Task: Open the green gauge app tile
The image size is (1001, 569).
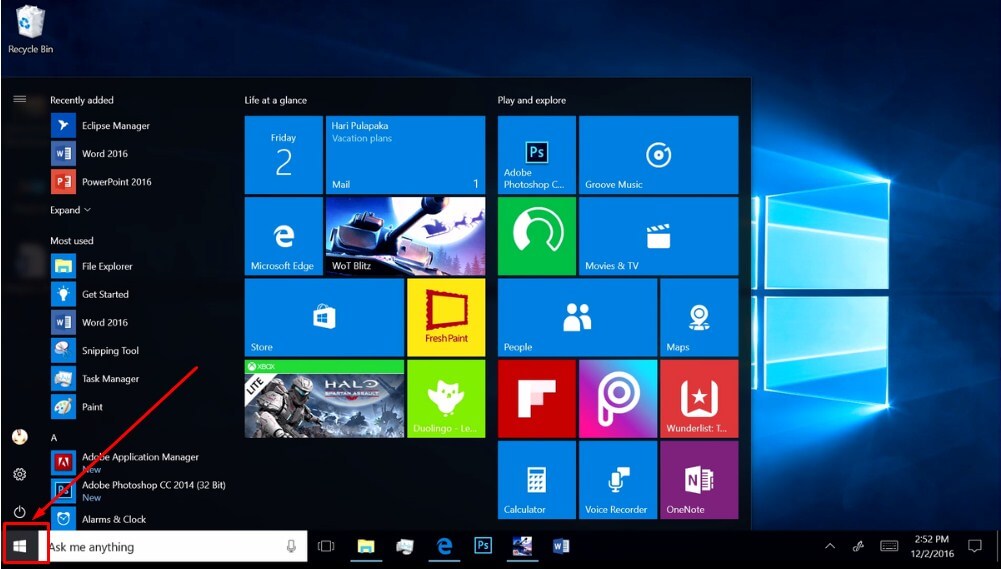Action: click(537, 236)
